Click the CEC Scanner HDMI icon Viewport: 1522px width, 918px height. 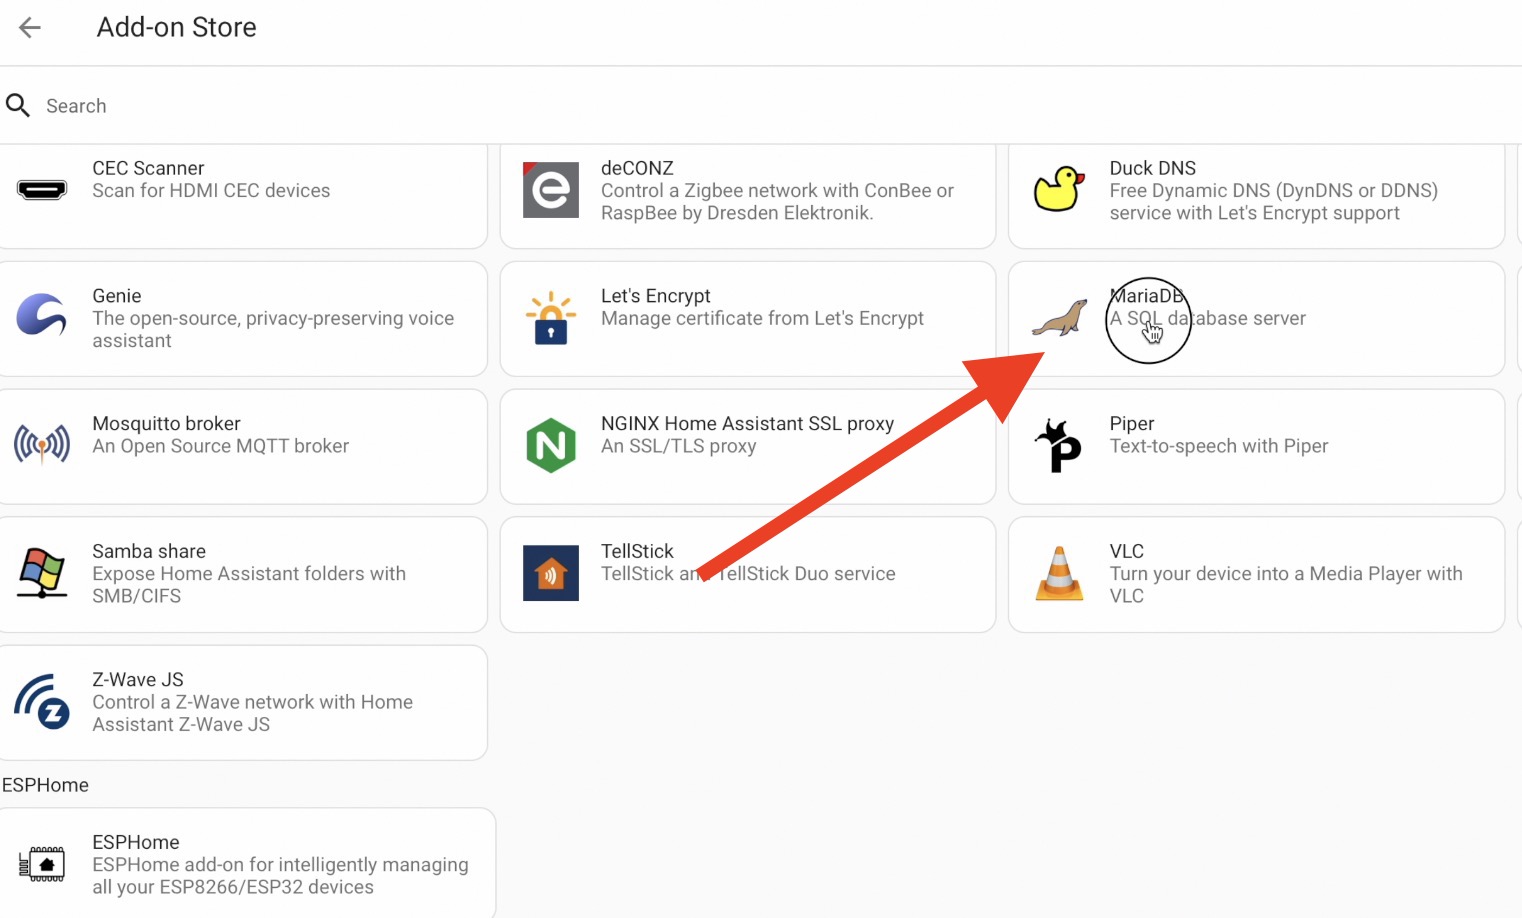42,190
